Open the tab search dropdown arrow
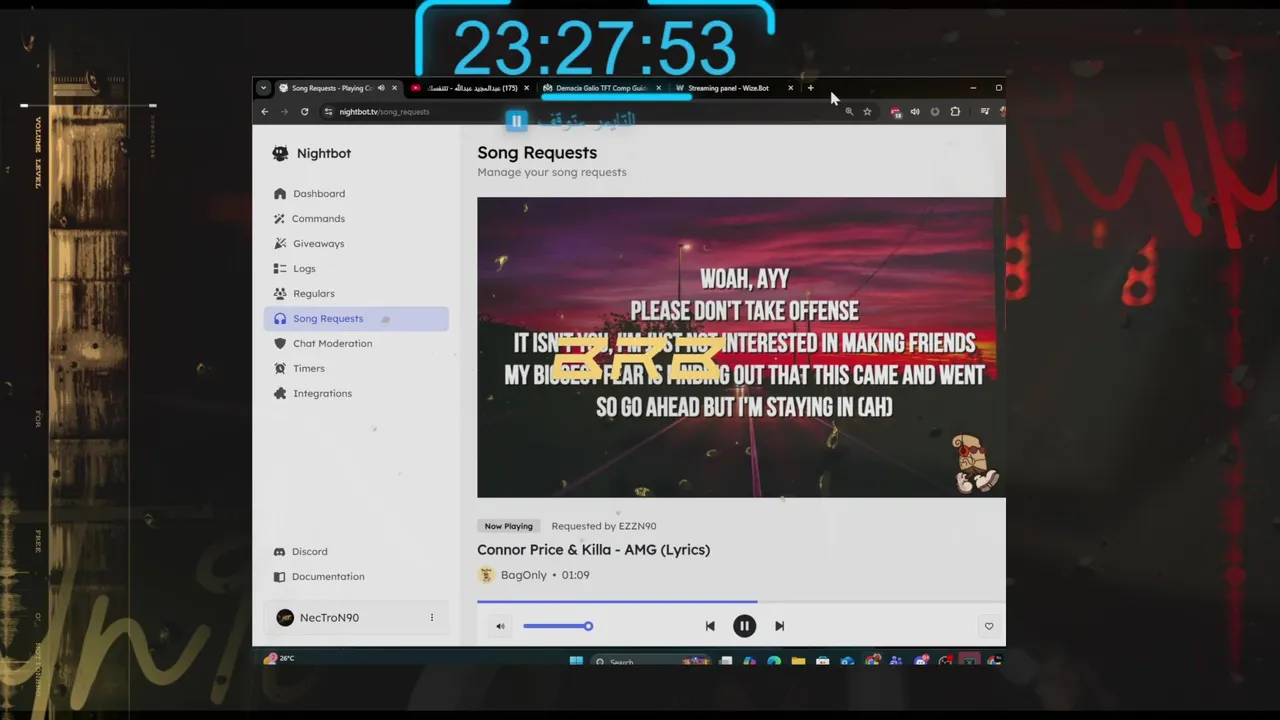 click(x=263, y=88)
